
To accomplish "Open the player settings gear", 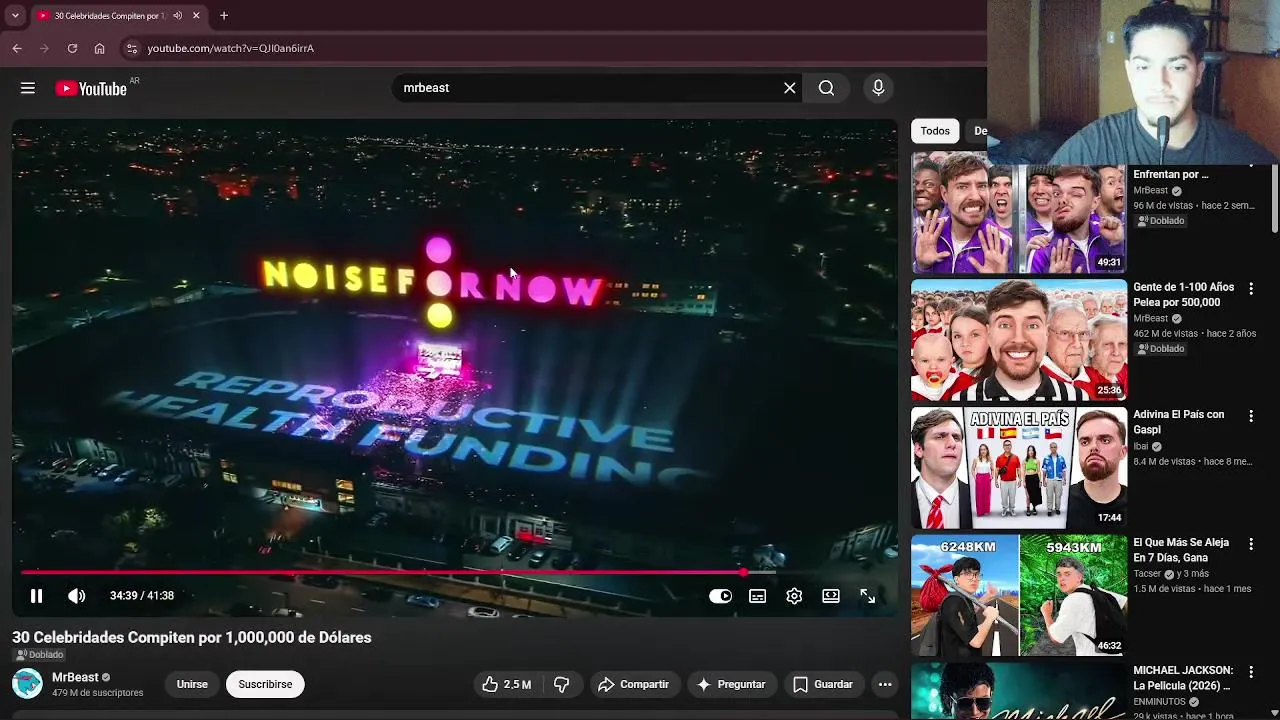I will 794,596.
